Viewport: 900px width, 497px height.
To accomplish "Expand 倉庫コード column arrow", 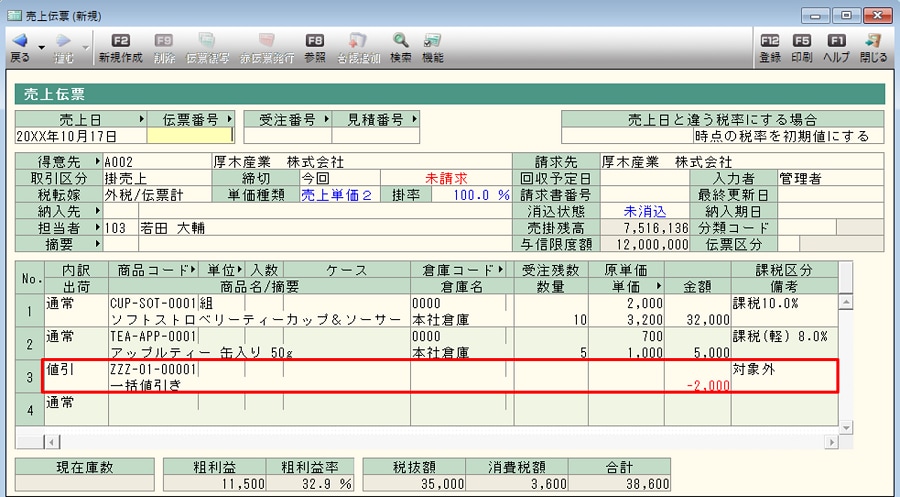I will coord(501,270).
